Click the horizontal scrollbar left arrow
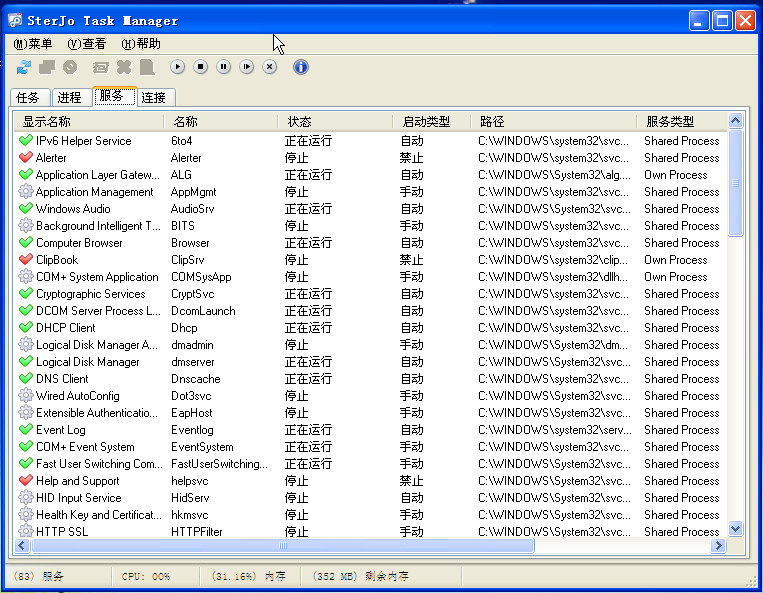The width and height of the screenshot is (763, 593). pos(21,545)
